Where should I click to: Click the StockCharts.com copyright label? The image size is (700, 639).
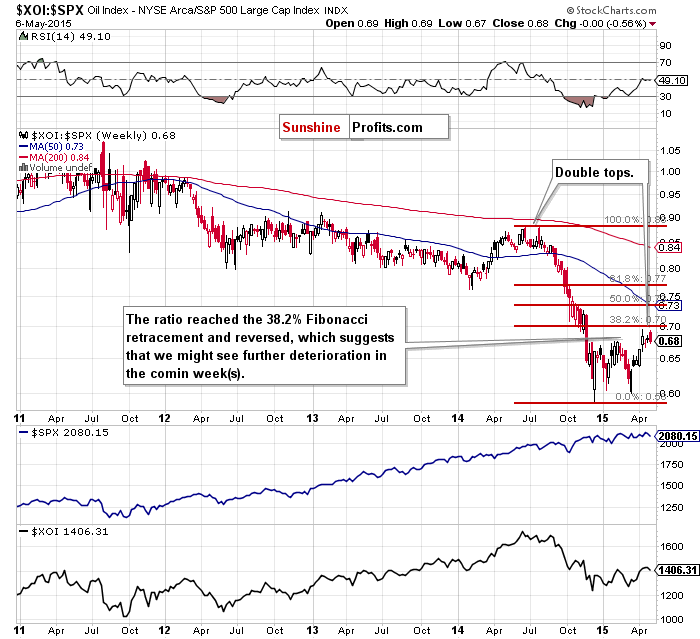click(x=611, y=10)
